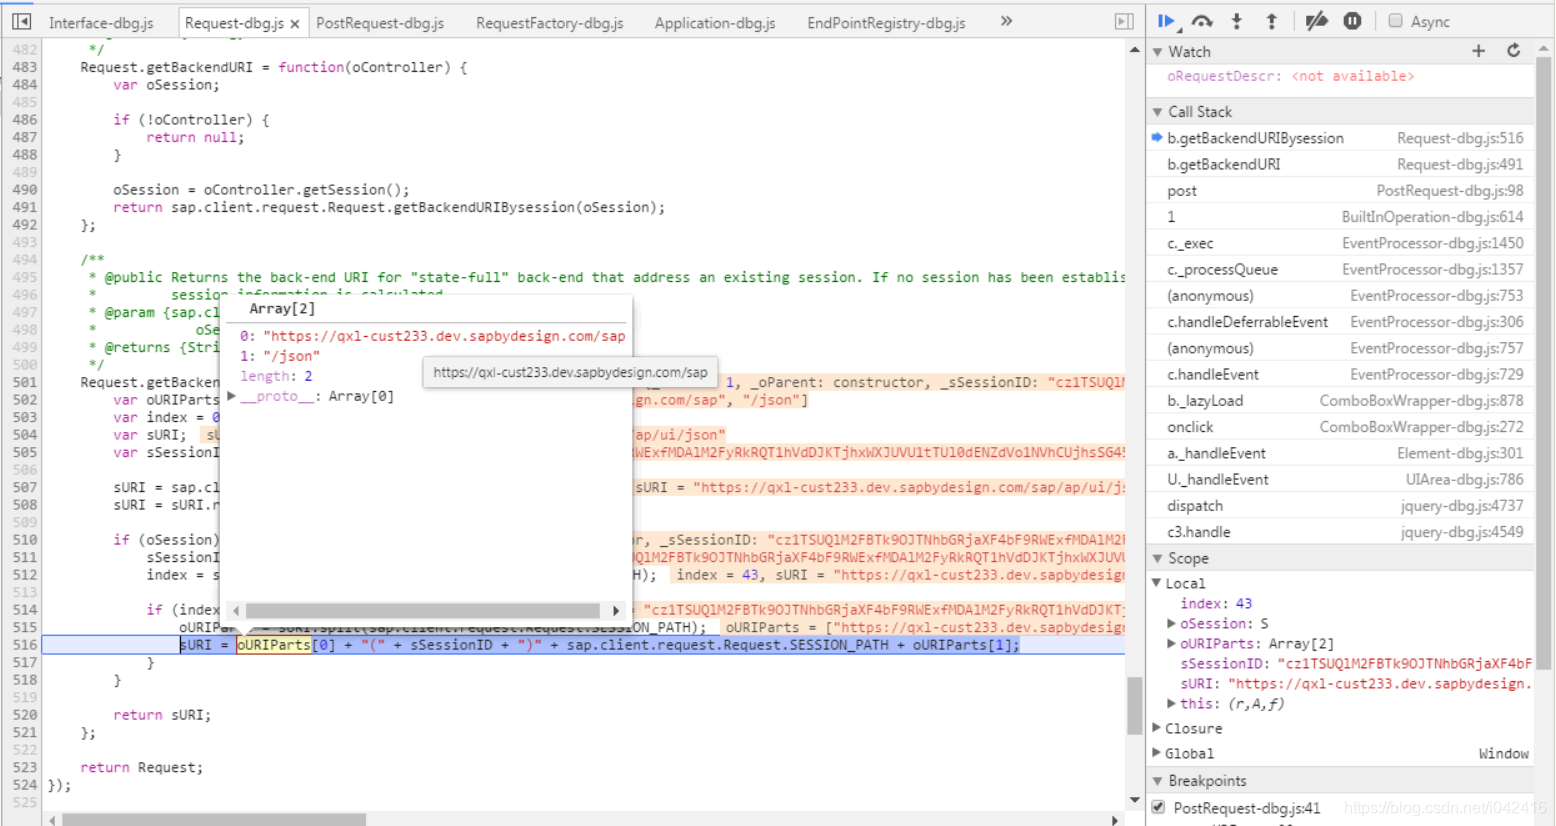Select c.handleEvent stack frame
The image size is (1556, 826).
click(1340, 374)
